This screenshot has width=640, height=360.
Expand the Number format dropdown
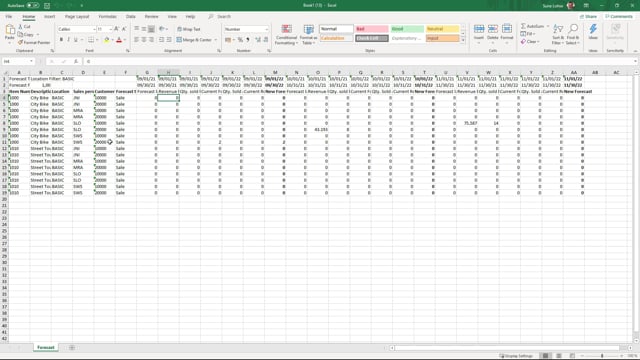267,29
